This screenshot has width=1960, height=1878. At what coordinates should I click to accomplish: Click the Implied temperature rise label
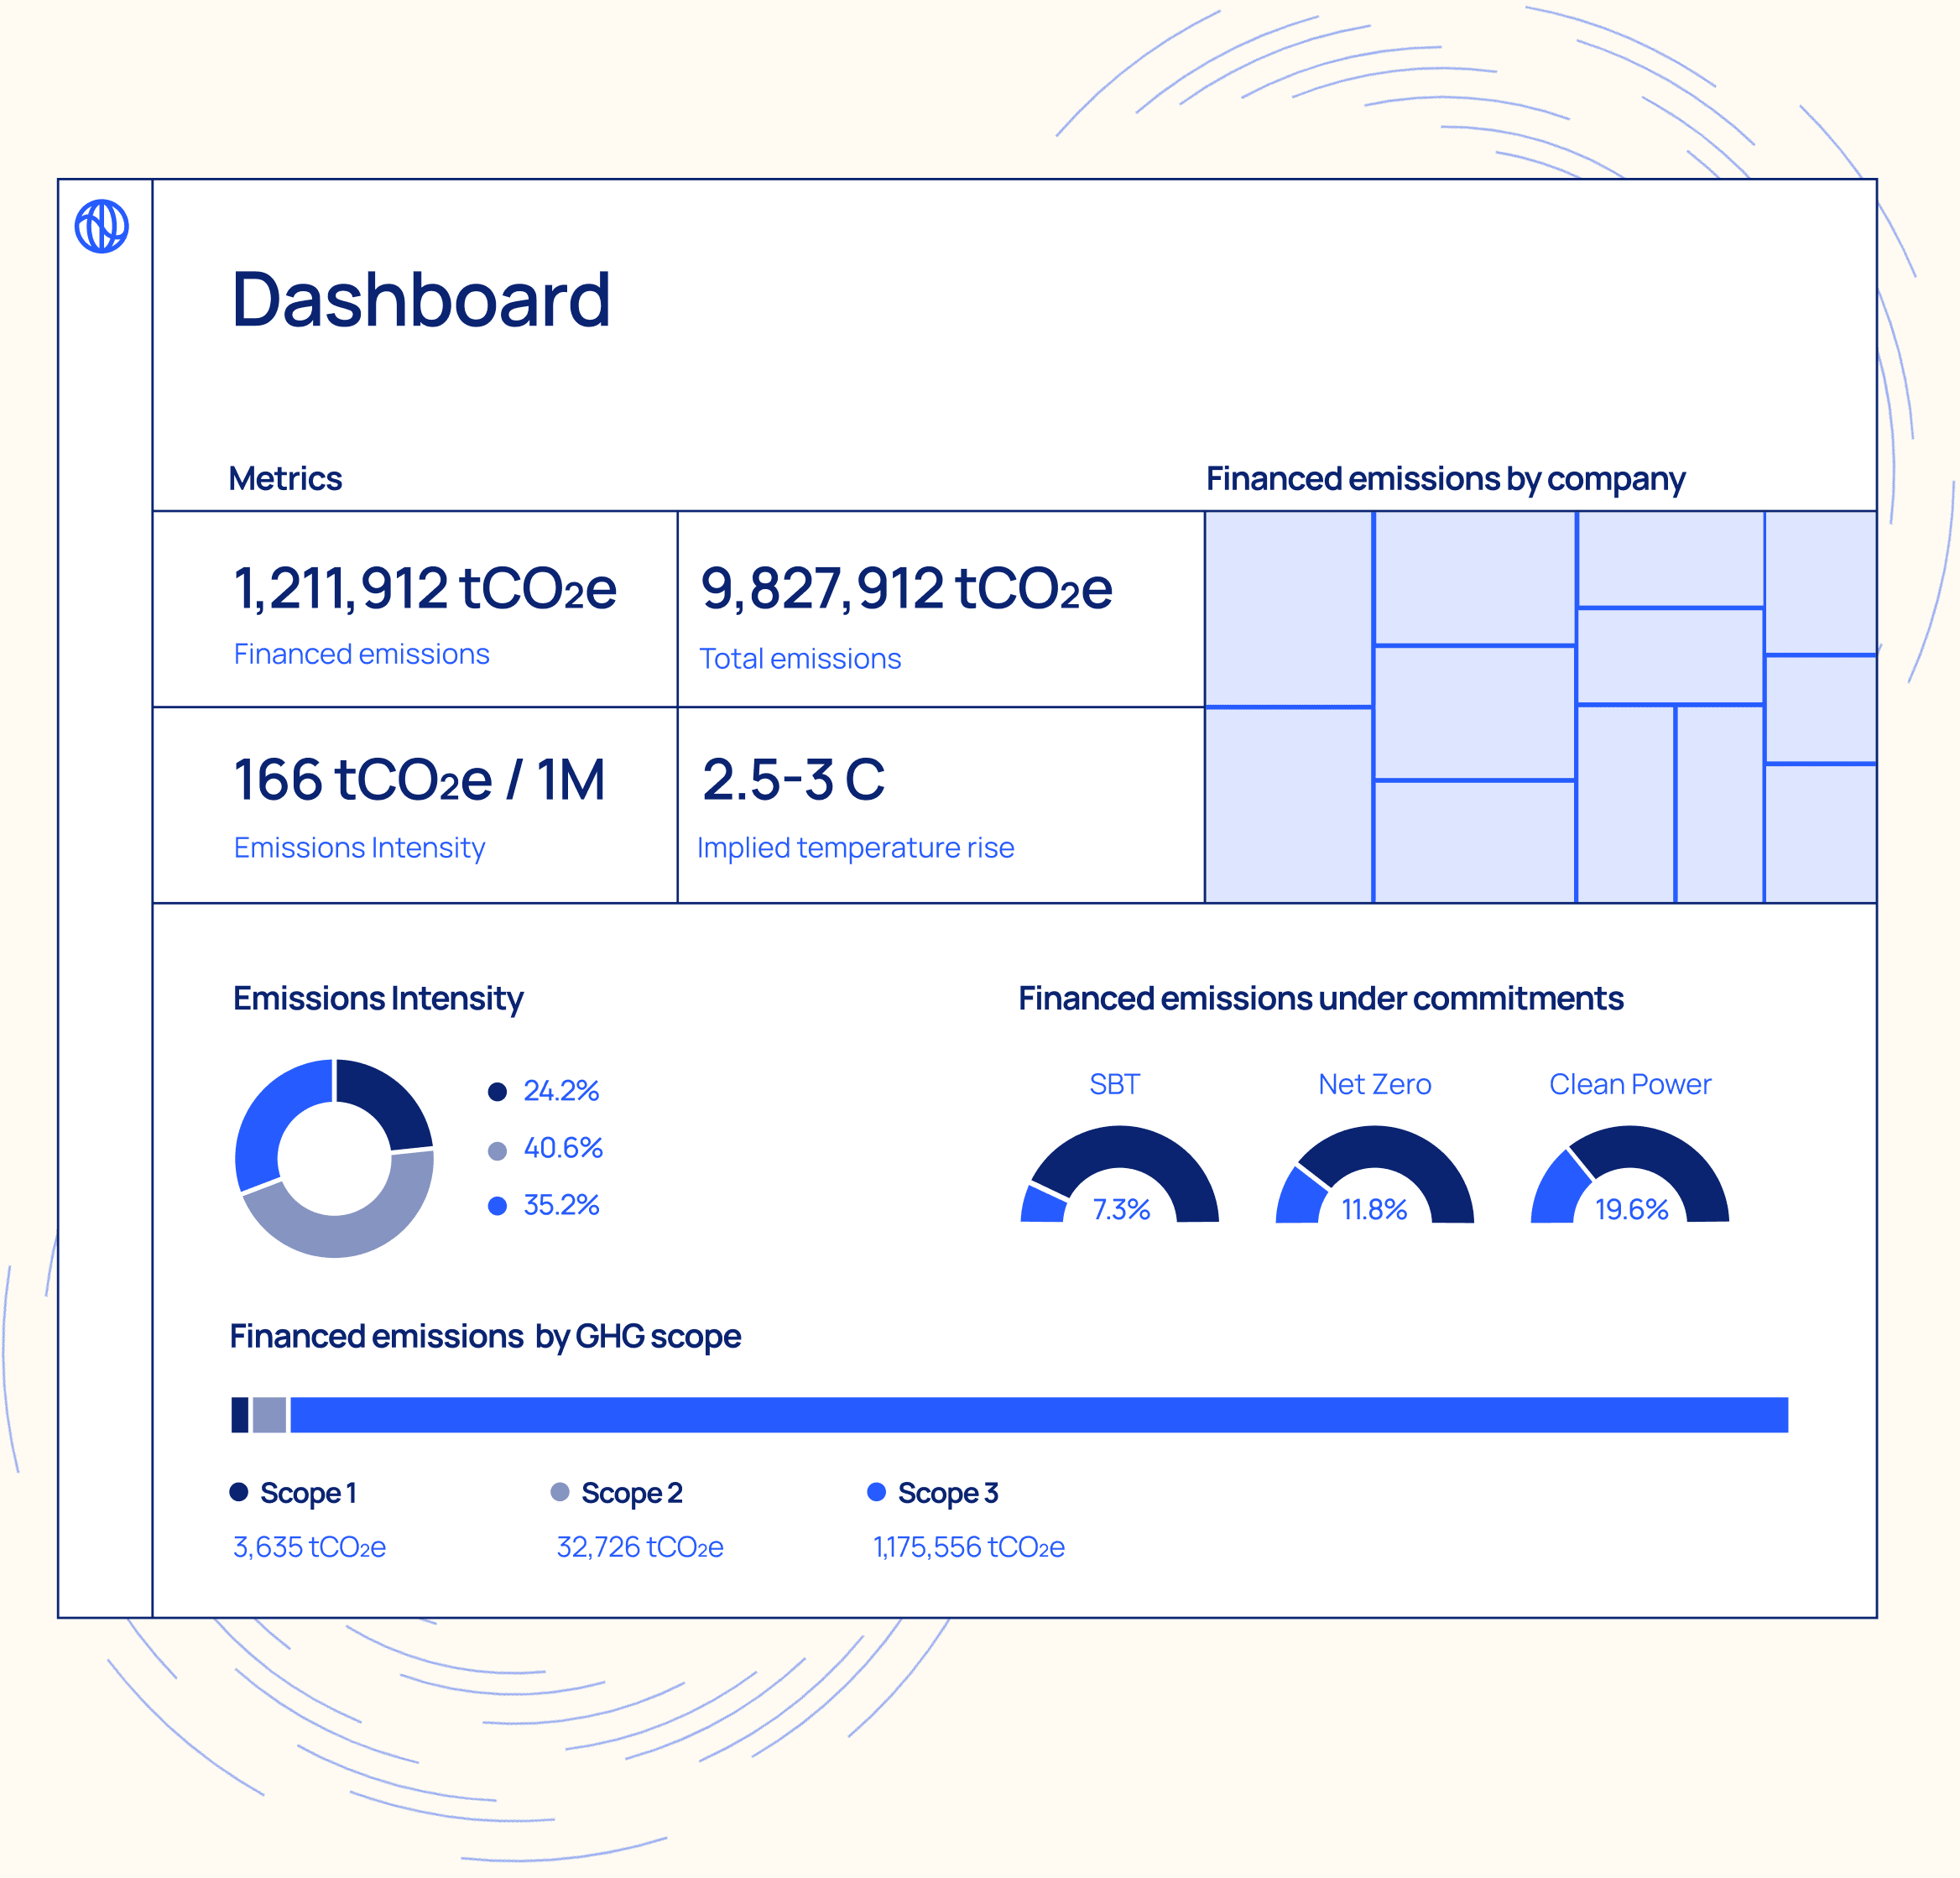click(x=855, y=848)
